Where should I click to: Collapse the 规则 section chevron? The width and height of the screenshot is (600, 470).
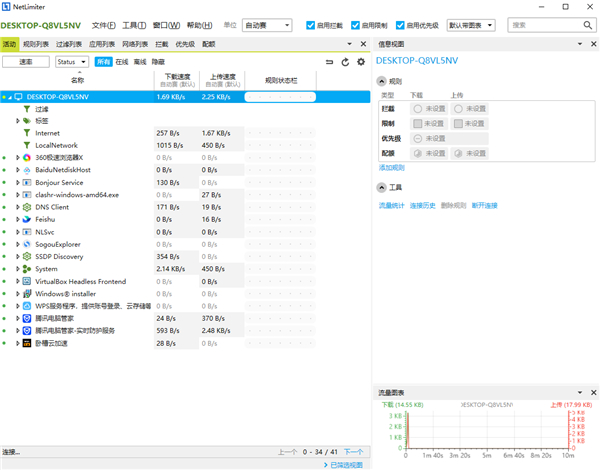point(381,80)
